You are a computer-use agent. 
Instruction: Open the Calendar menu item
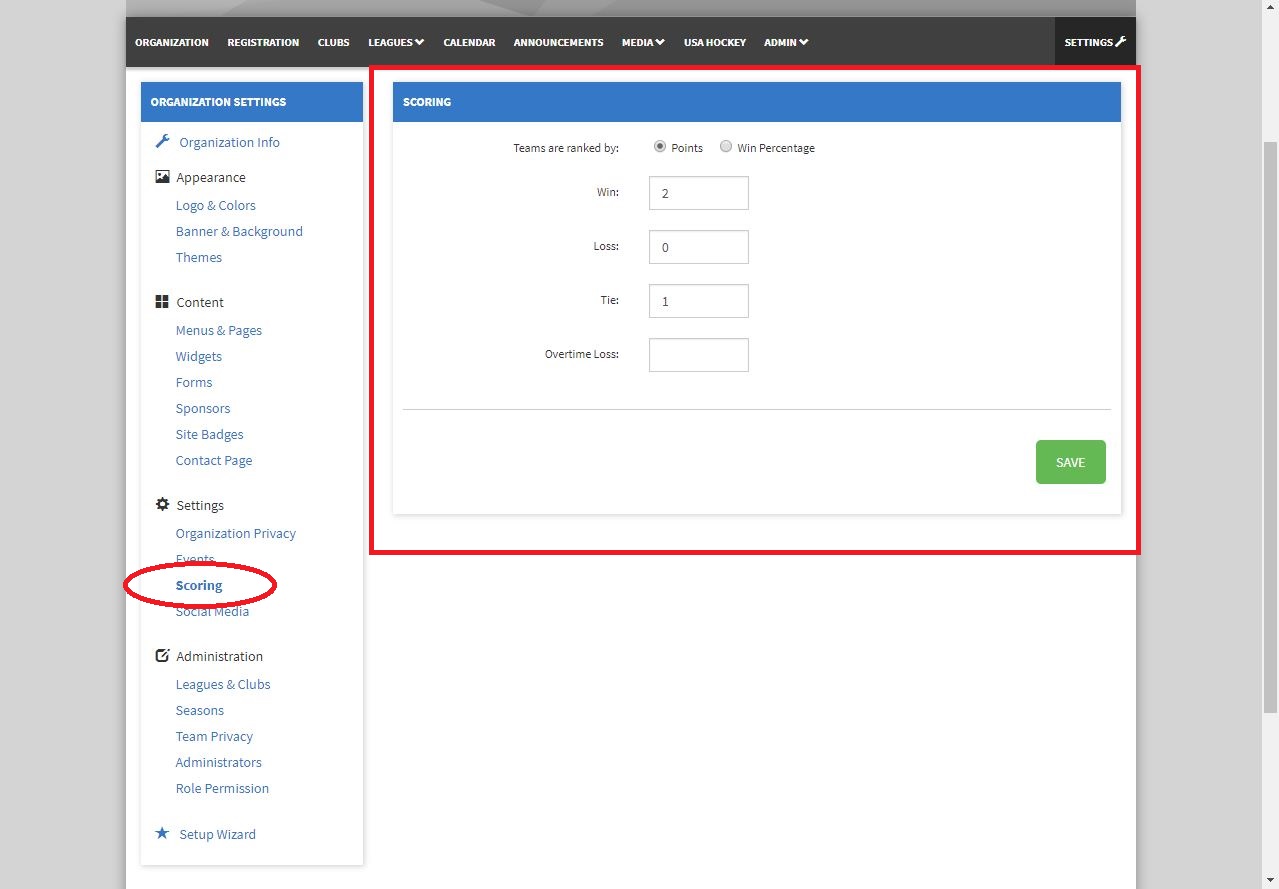pyautogui.click(x=469, y=42)
